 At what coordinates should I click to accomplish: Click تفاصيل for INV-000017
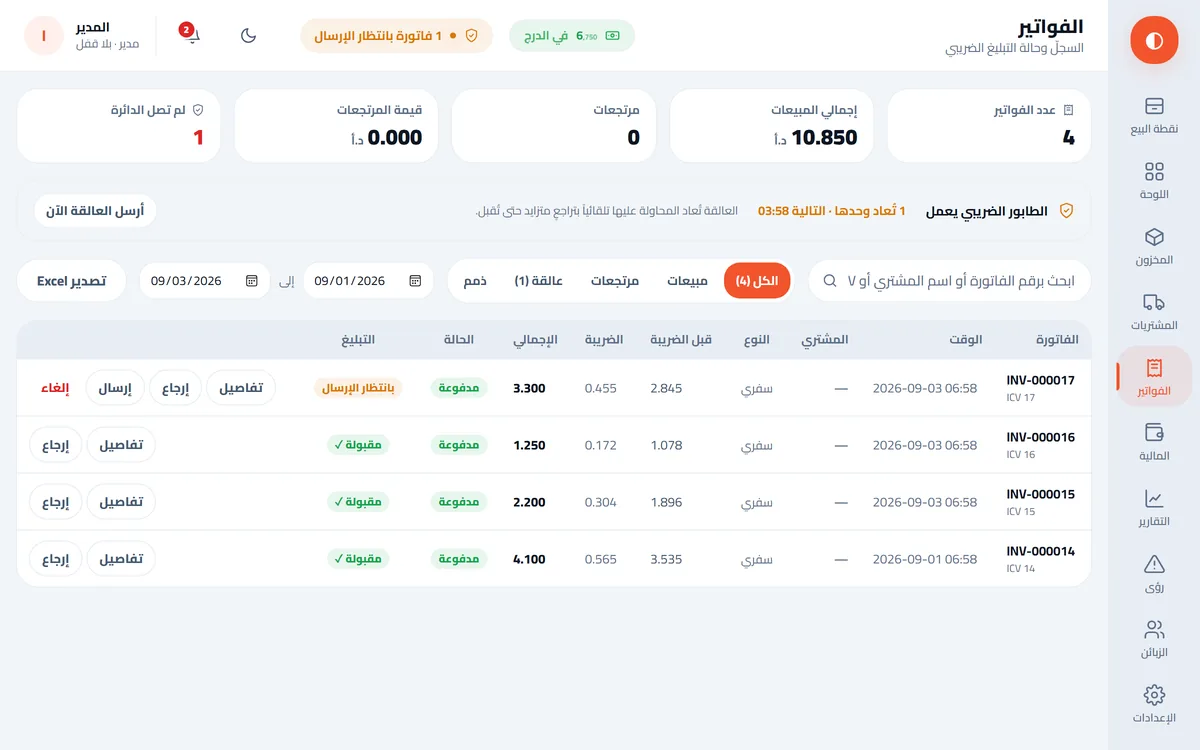241,388
